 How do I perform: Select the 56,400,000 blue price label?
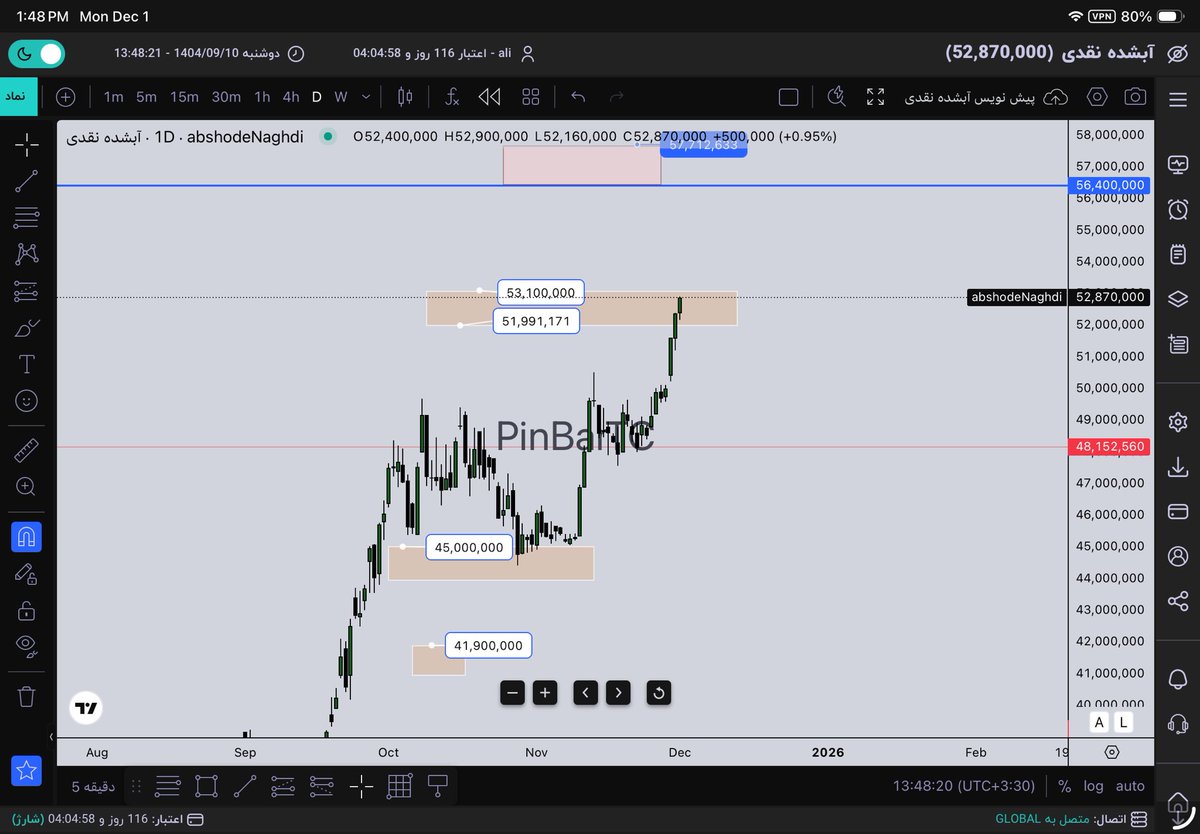1109,185
